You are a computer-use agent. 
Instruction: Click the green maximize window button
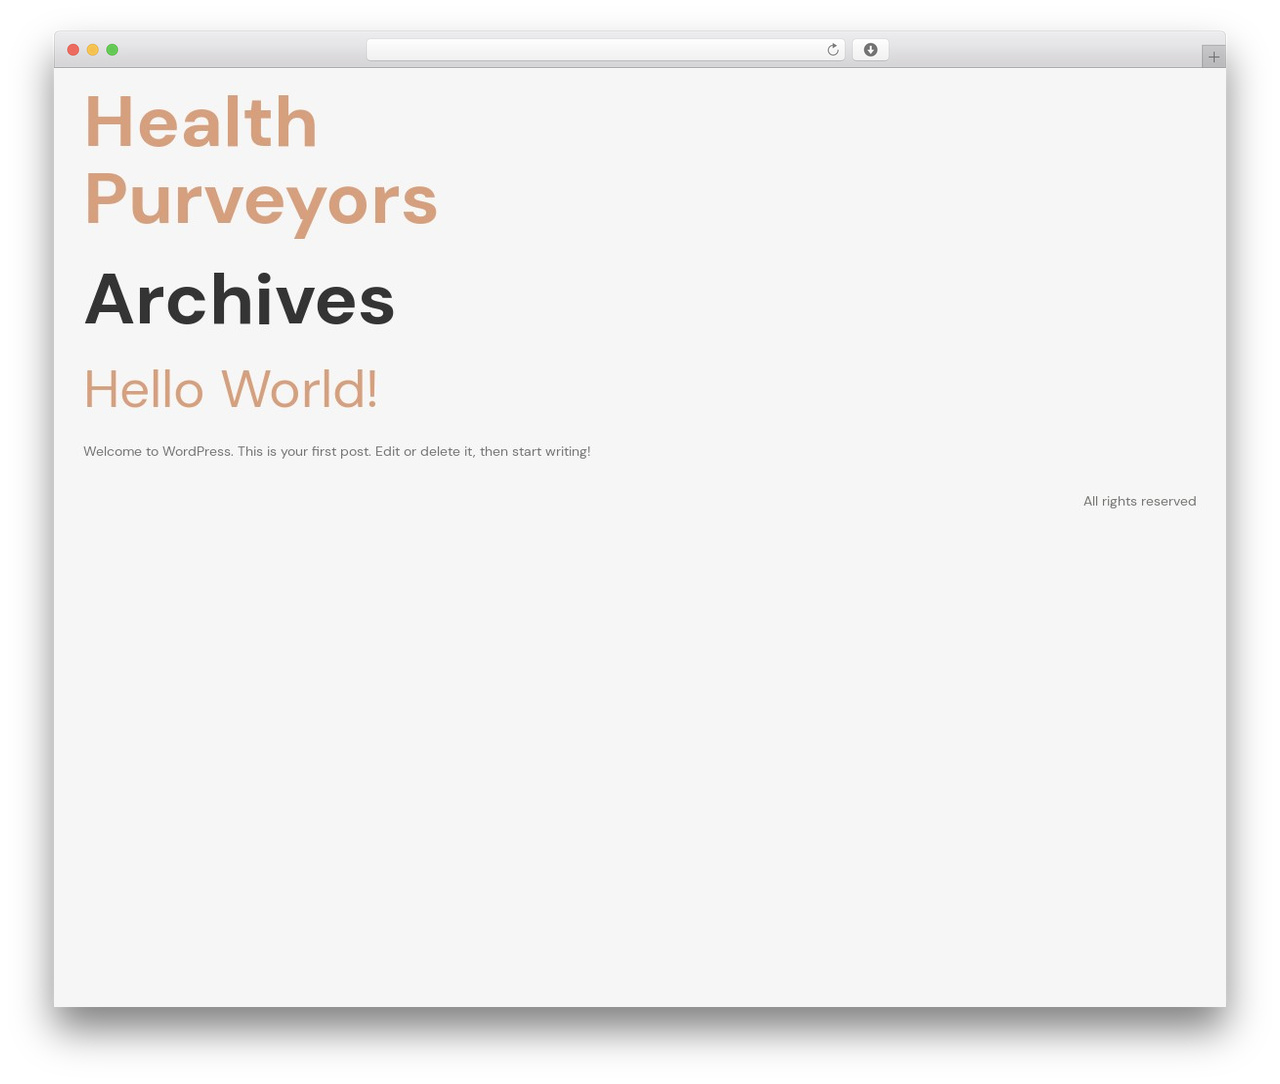click(x=112, y=50)
